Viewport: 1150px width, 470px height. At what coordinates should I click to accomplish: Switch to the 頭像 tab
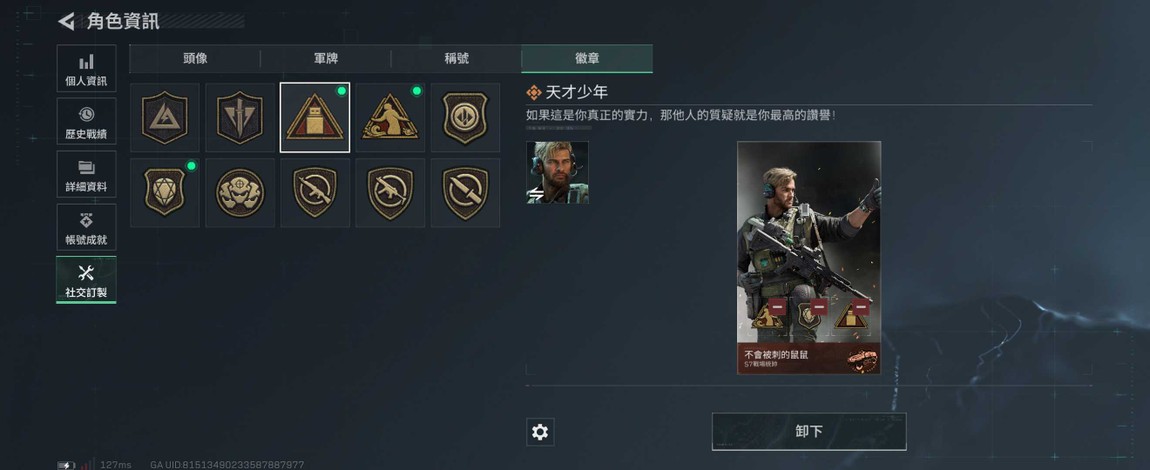(195, 59)
